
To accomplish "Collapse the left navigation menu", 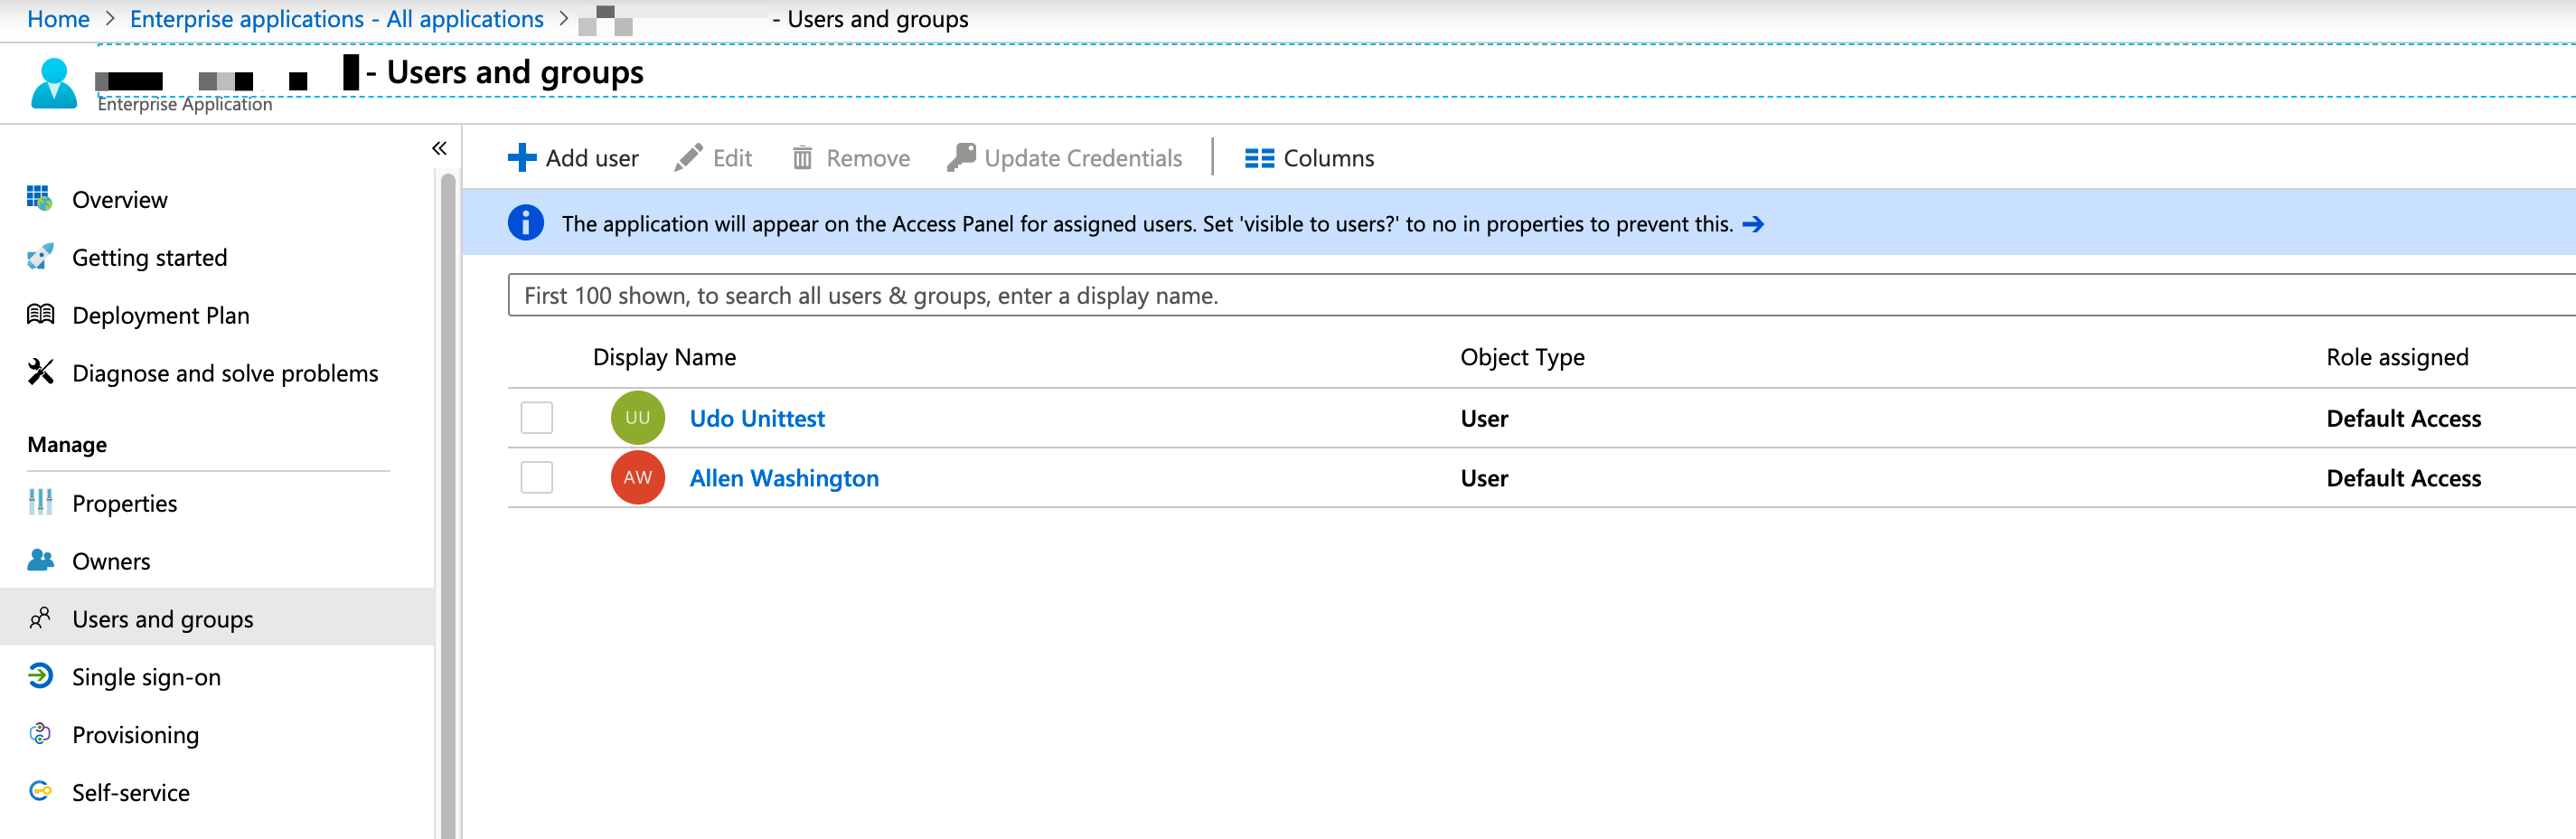I will tap(439, 148).
